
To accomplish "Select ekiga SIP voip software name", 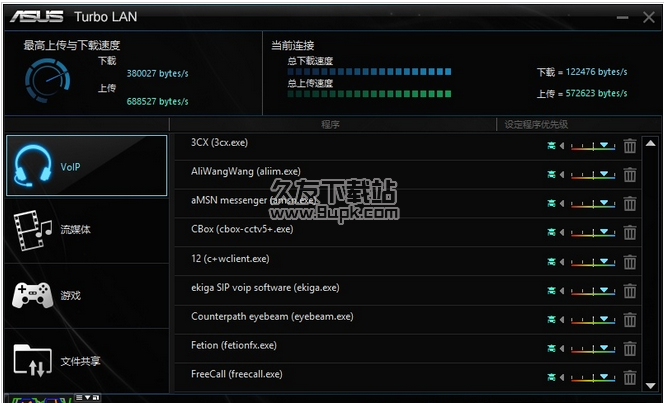I will click(x=265, y=288).
